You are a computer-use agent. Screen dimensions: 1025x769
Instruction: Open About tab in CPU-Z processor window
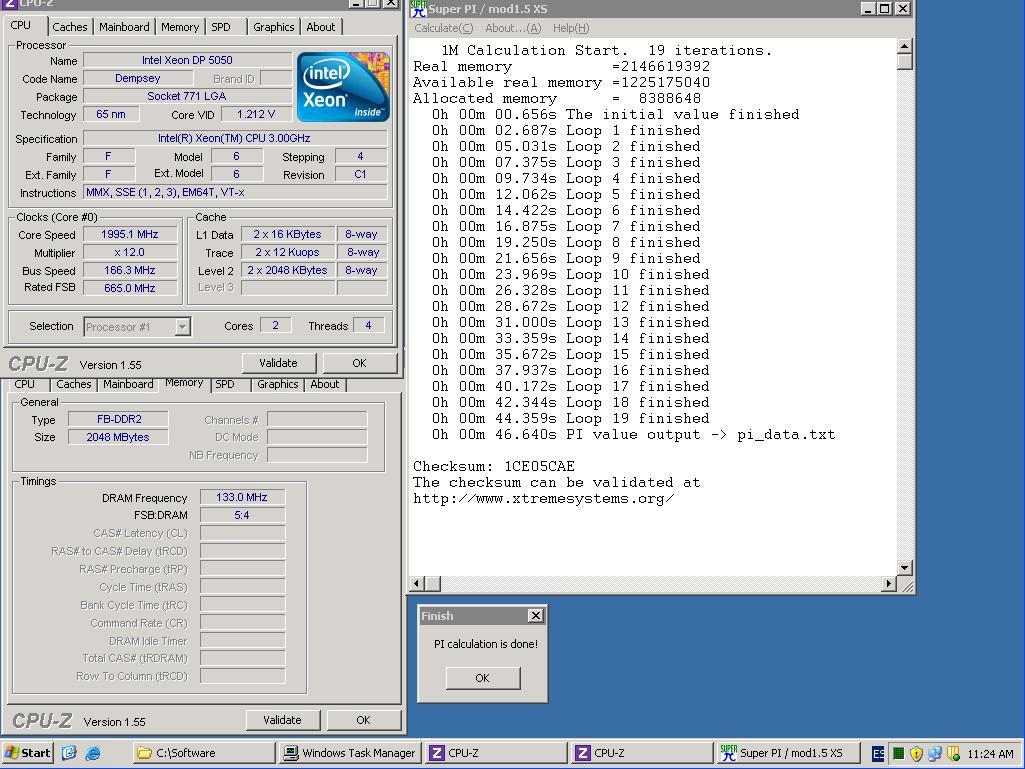click(x=320, y=27)
